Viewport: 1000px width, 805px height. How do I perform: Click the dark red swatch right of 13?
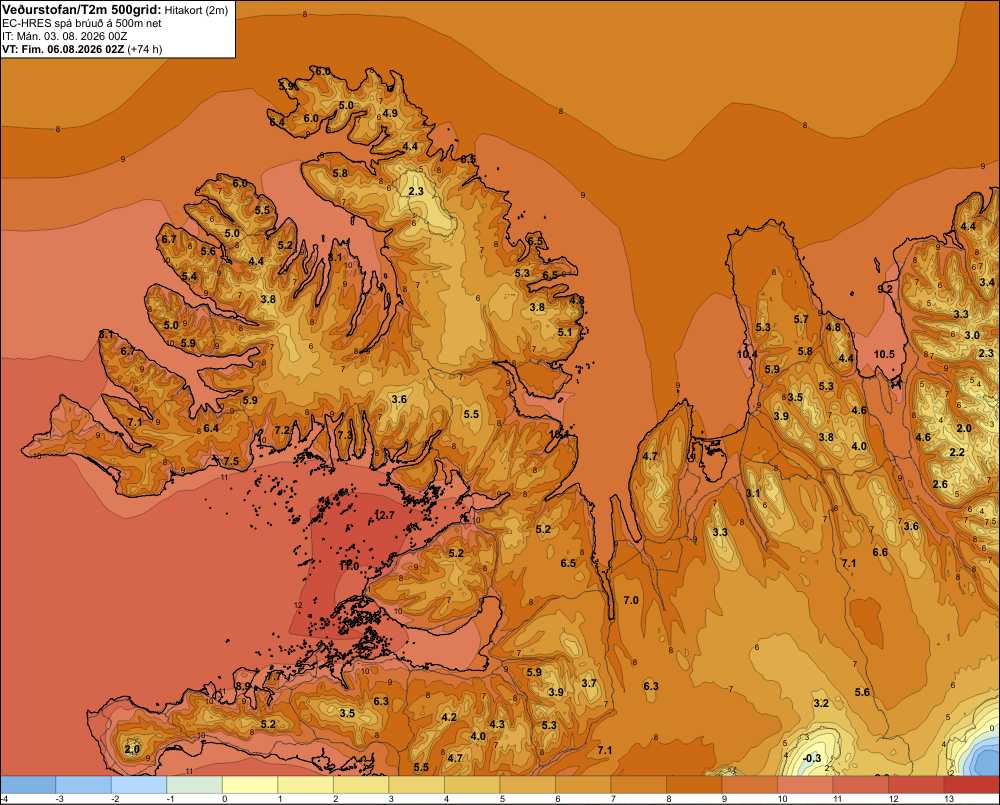click(x=971, y=785)
